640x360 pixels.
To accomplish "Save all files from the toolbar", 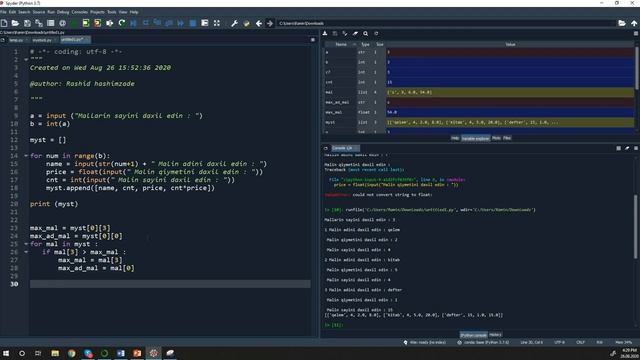I will tap(39, 23).
